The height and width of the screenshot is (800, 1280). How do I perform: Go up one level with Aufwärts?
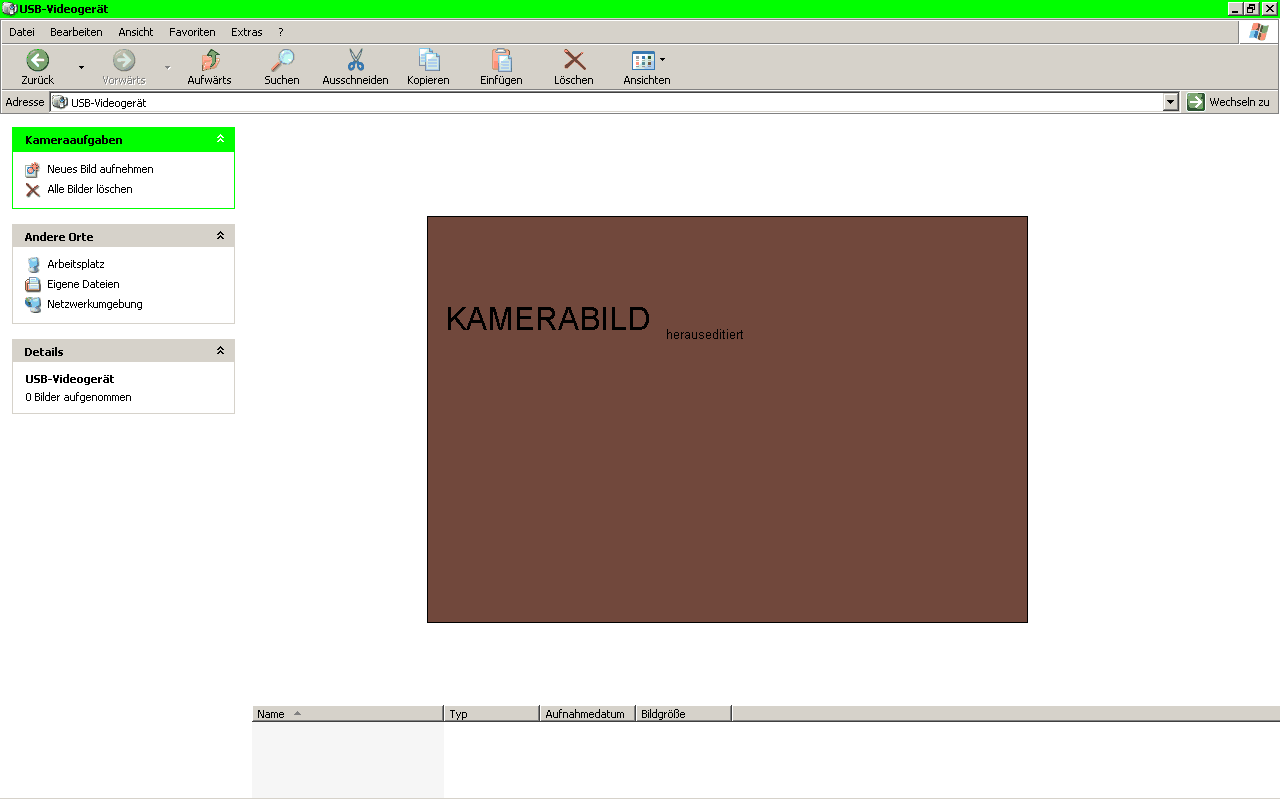pyautogui.click(x=210, y=67)
